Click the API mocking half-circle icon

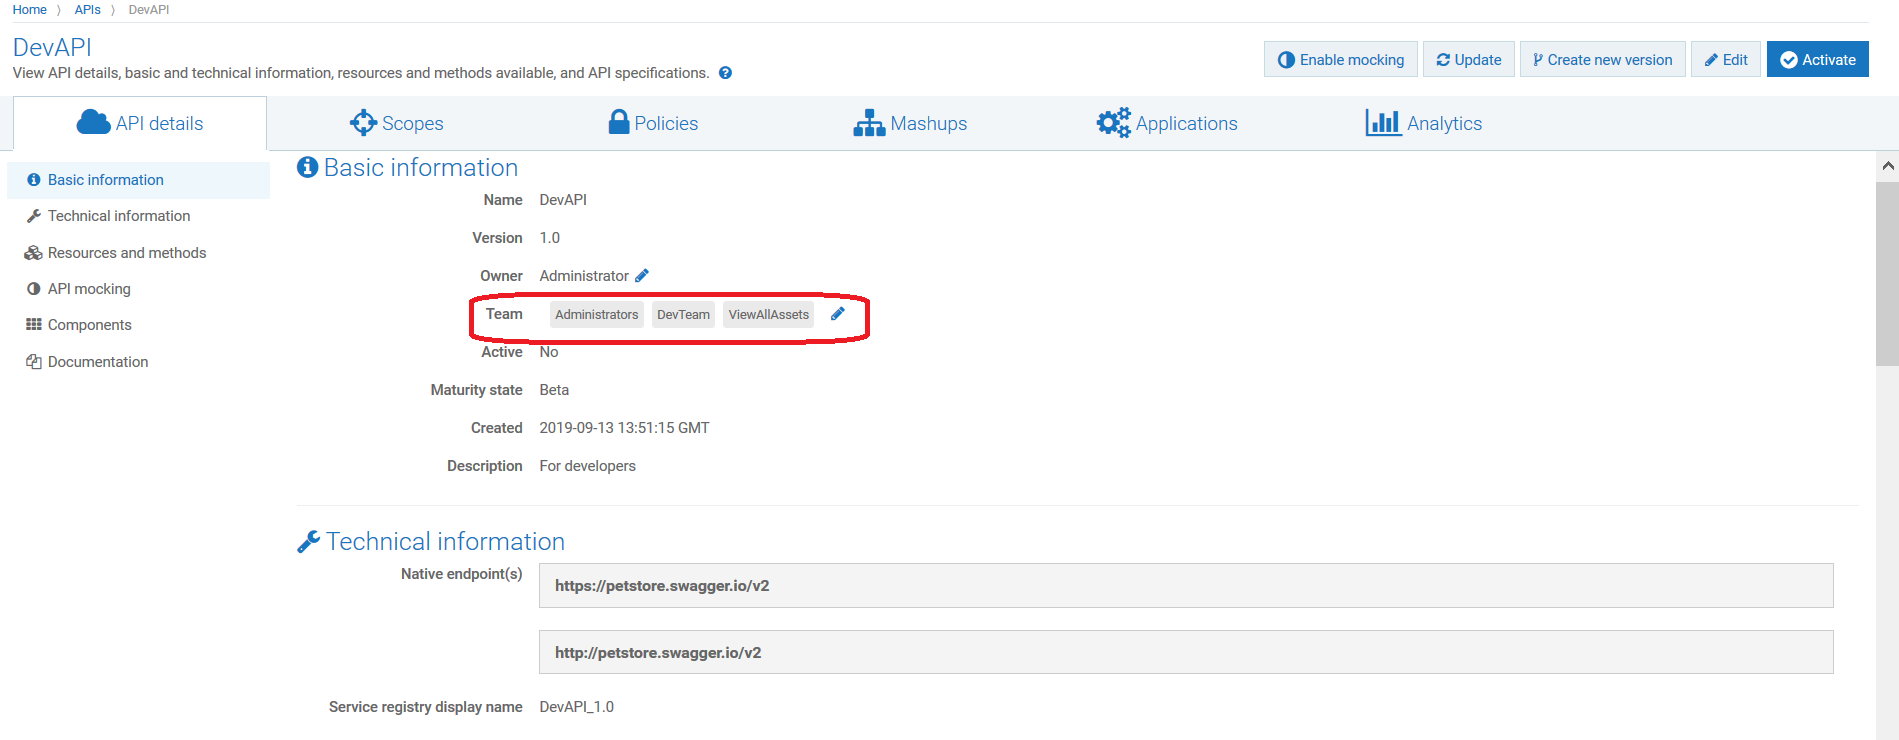[x=34, y=289]
